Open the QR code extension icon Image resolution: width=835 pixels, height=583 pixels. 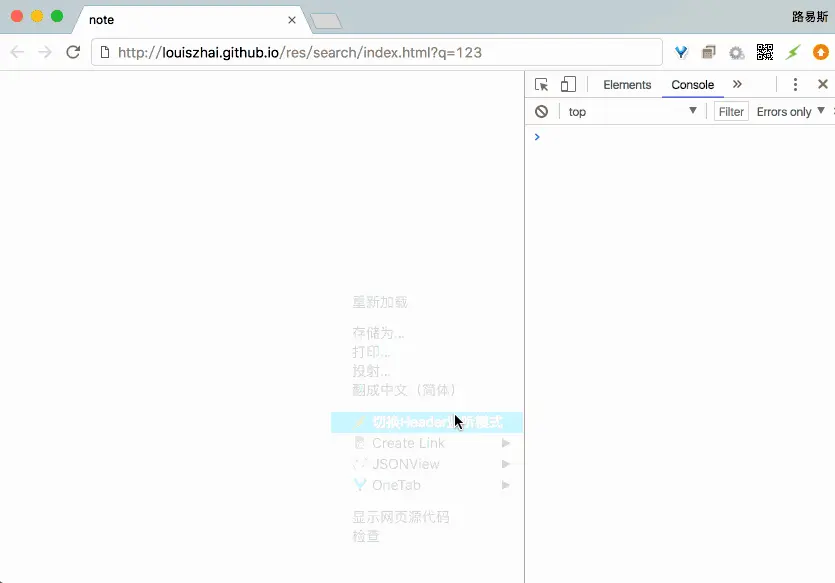click(x=765, y=51)
